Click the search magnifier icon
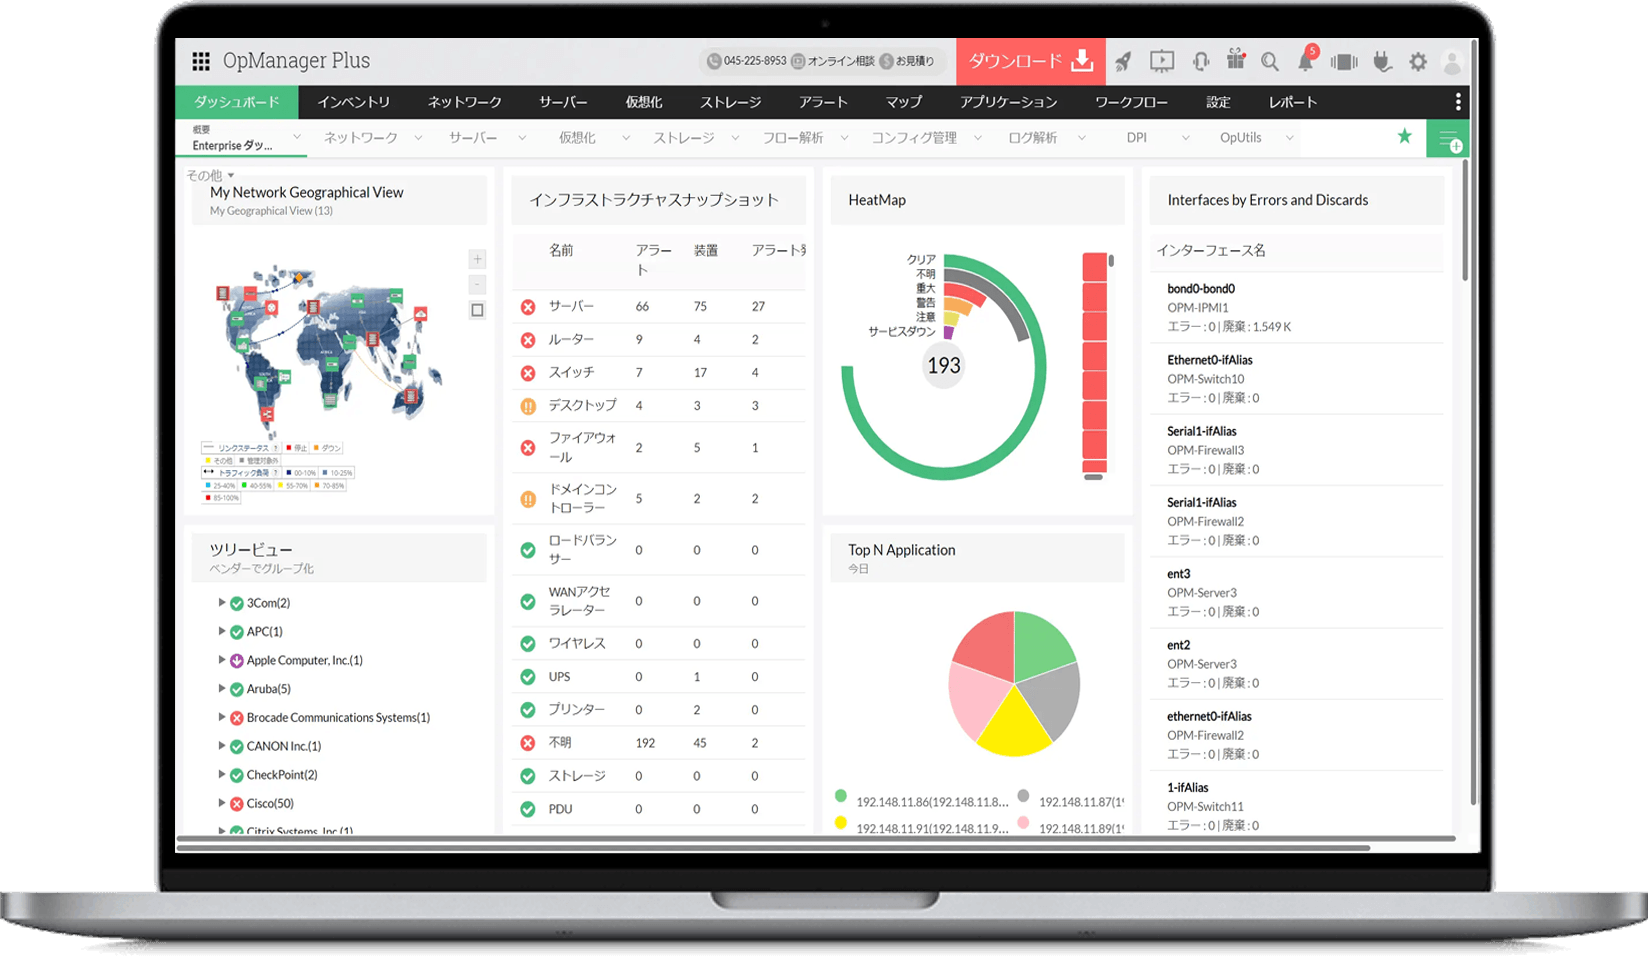The width and height of the screenshot is (1648, 960). tap(1270, 62)
